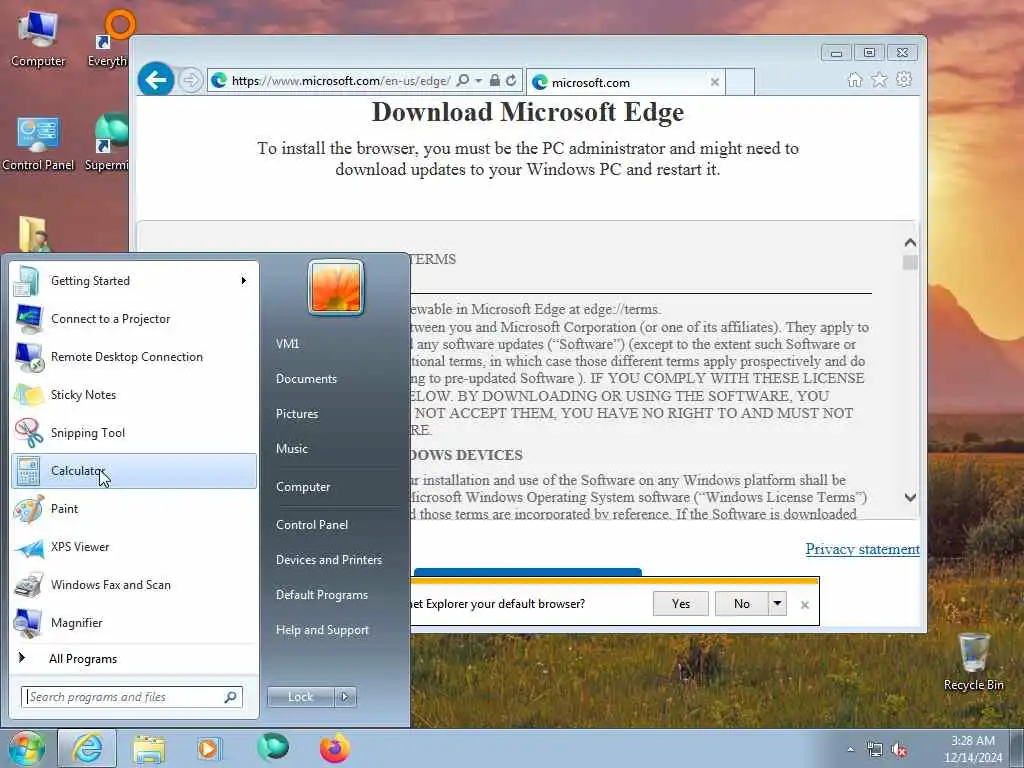
Task: Select the Control Panel desktop icon
Action: pyautogui.click(x=38, y=144)
